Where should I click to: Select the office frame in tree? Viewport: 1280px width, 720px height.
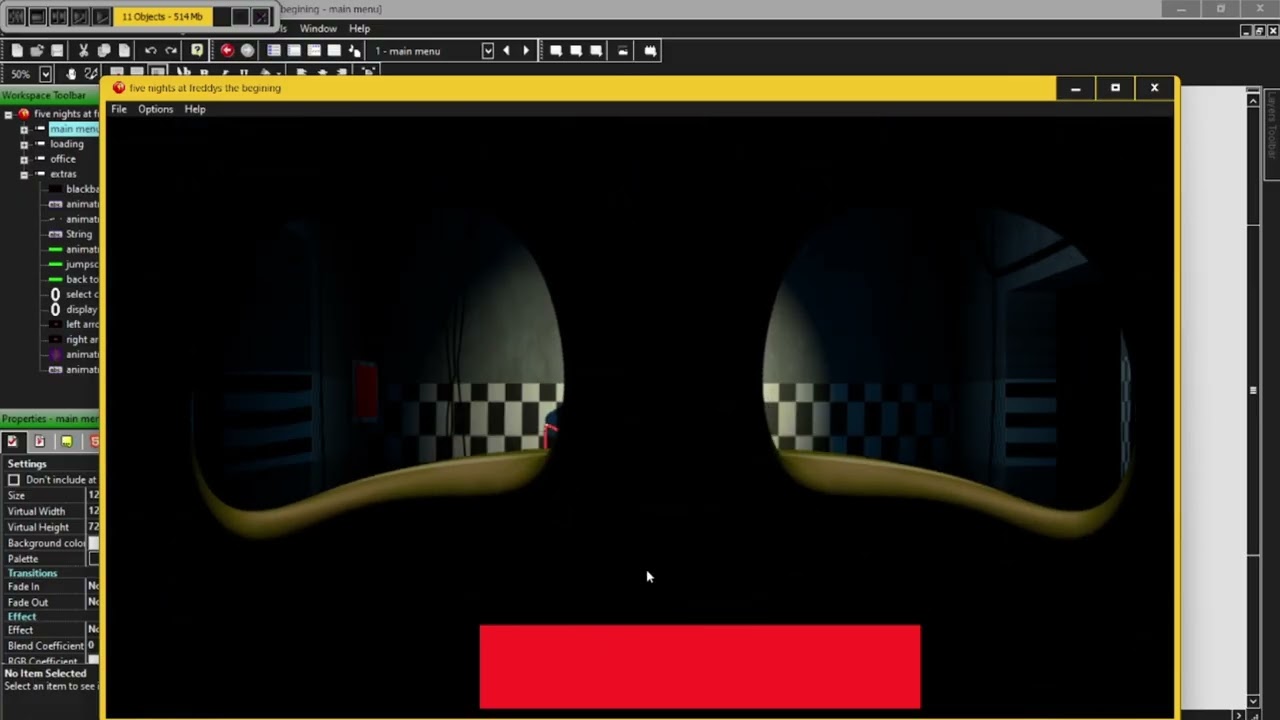pyautogui.click(x=63, y=159)
